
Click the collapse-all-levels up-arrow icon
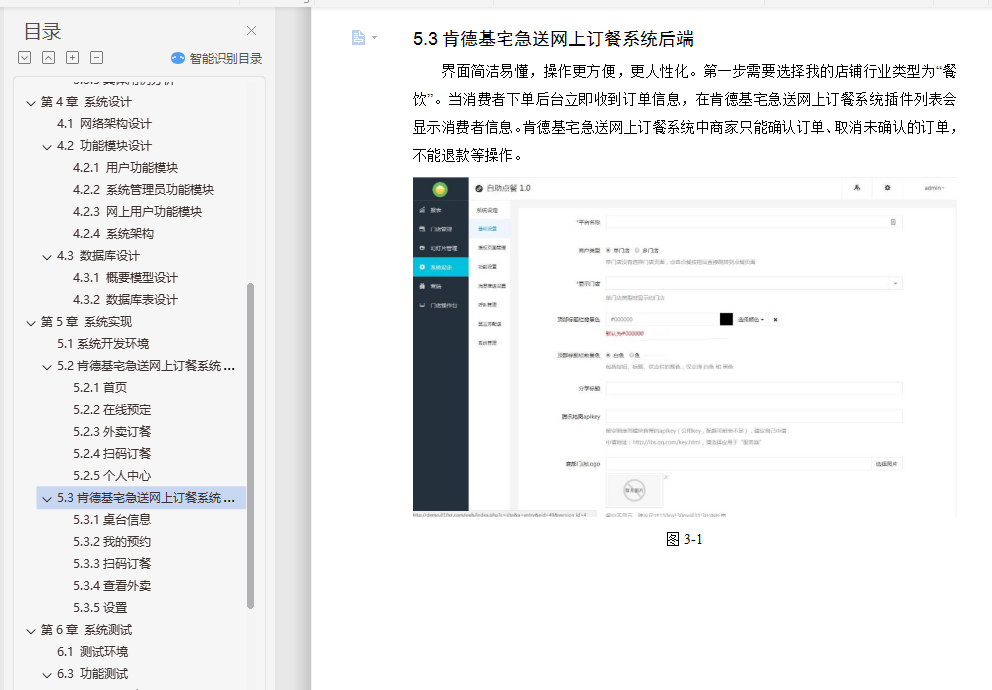click(x=48, y=58)
